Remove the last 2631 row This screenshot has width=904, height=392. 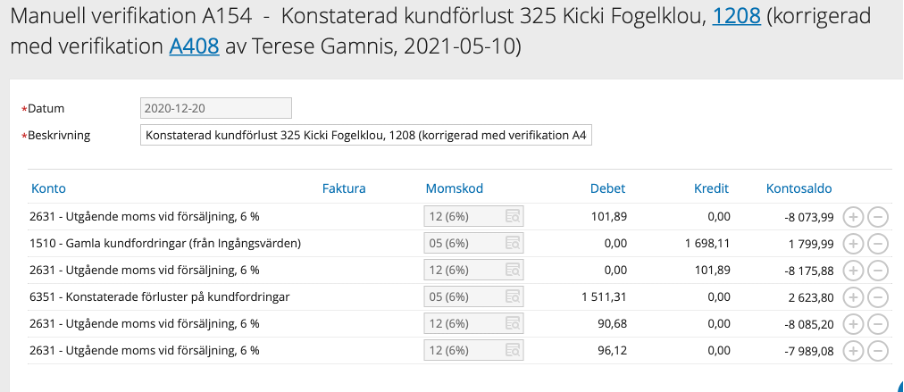(877, 350)
